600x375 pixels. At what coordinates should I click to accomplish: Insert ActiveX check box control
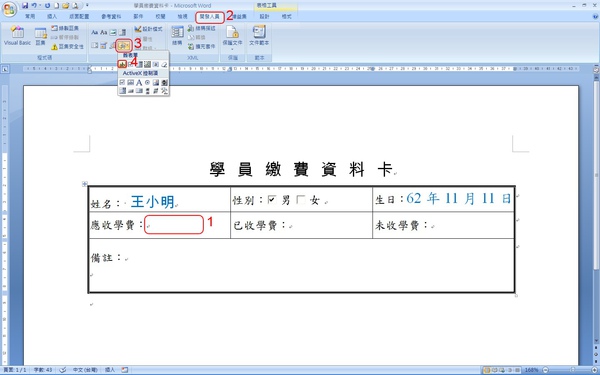(122, 82)
